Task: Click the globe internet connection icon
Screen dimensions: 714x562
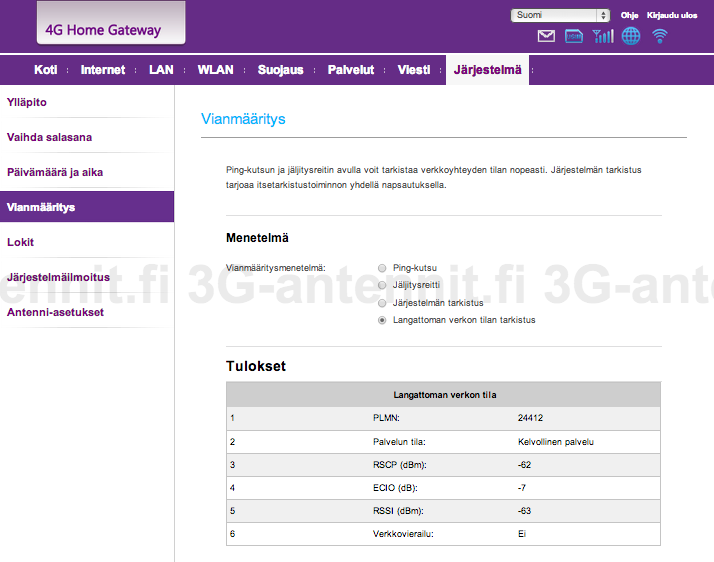Action: point(631,36)
